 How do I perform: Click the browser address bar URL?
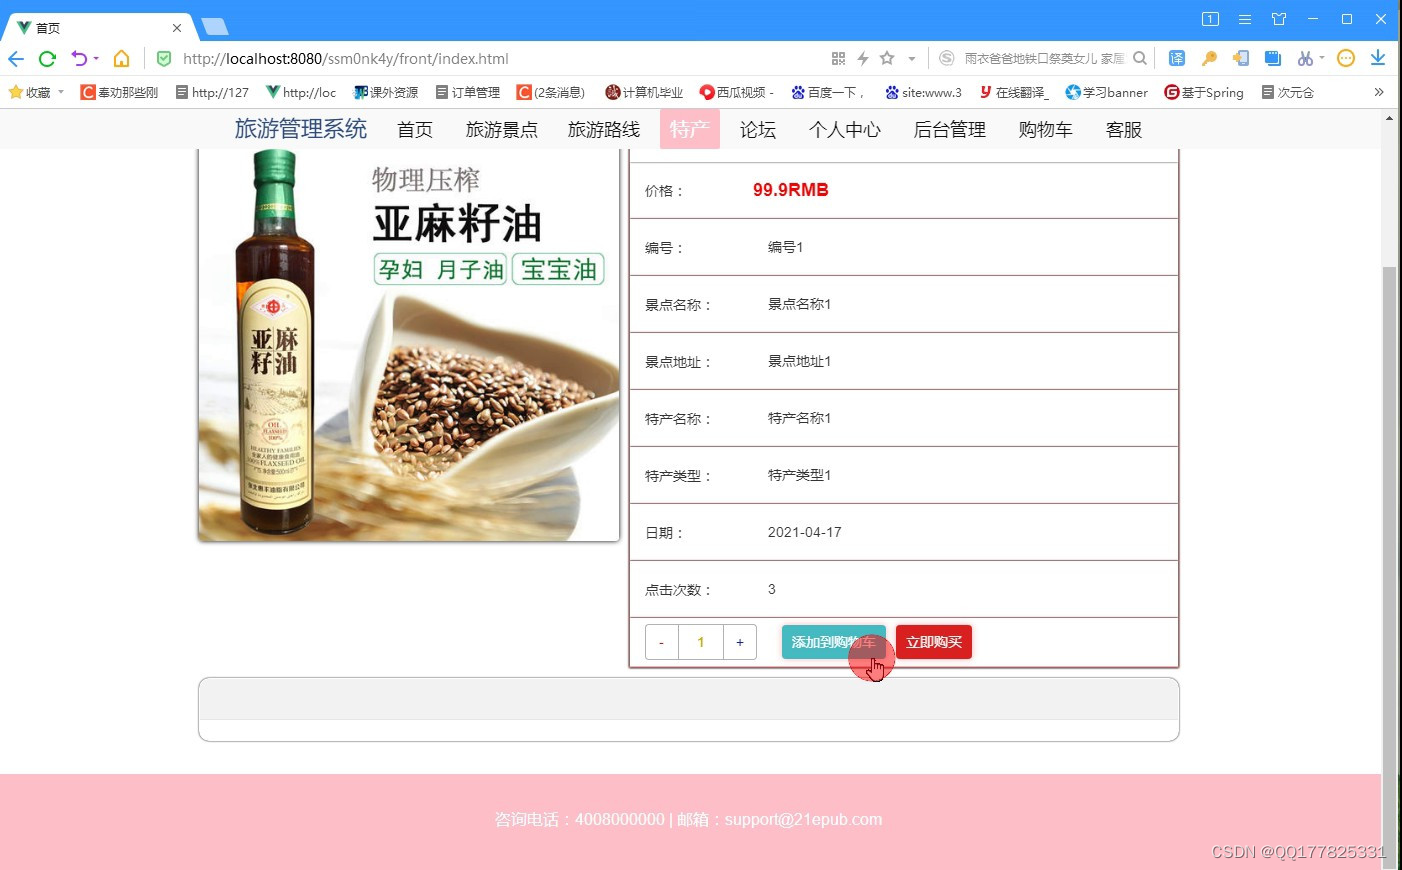point(346,59)
